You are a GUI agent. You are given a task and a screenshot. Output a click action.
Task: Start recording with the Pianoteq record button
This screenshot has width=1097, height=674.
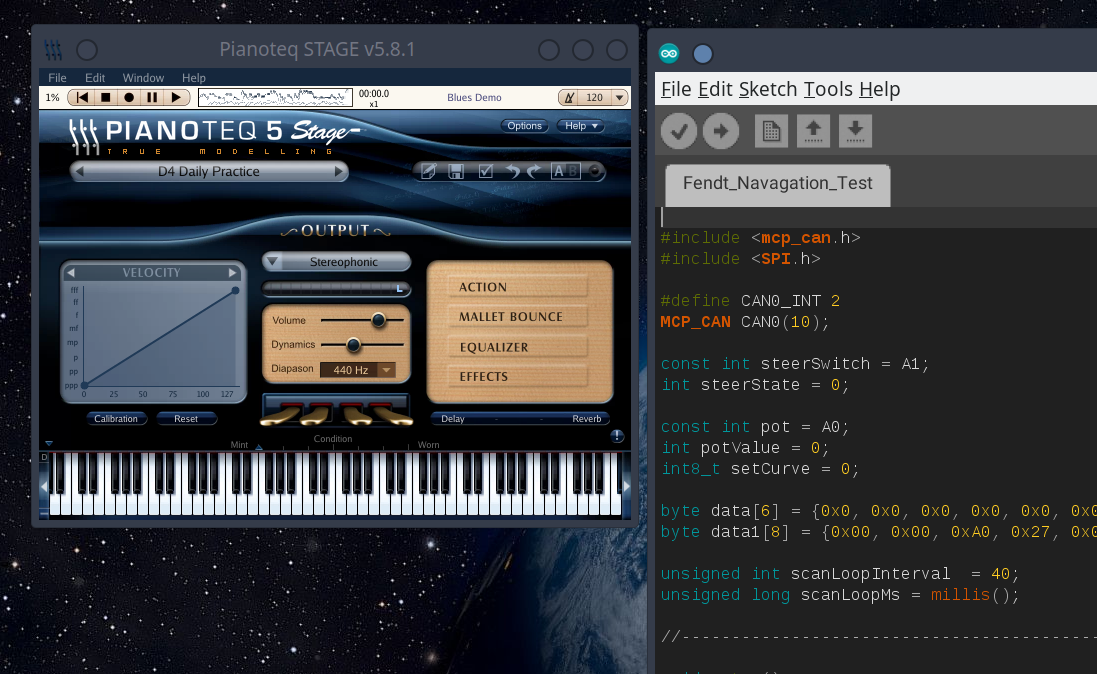(x=129, y=97)
